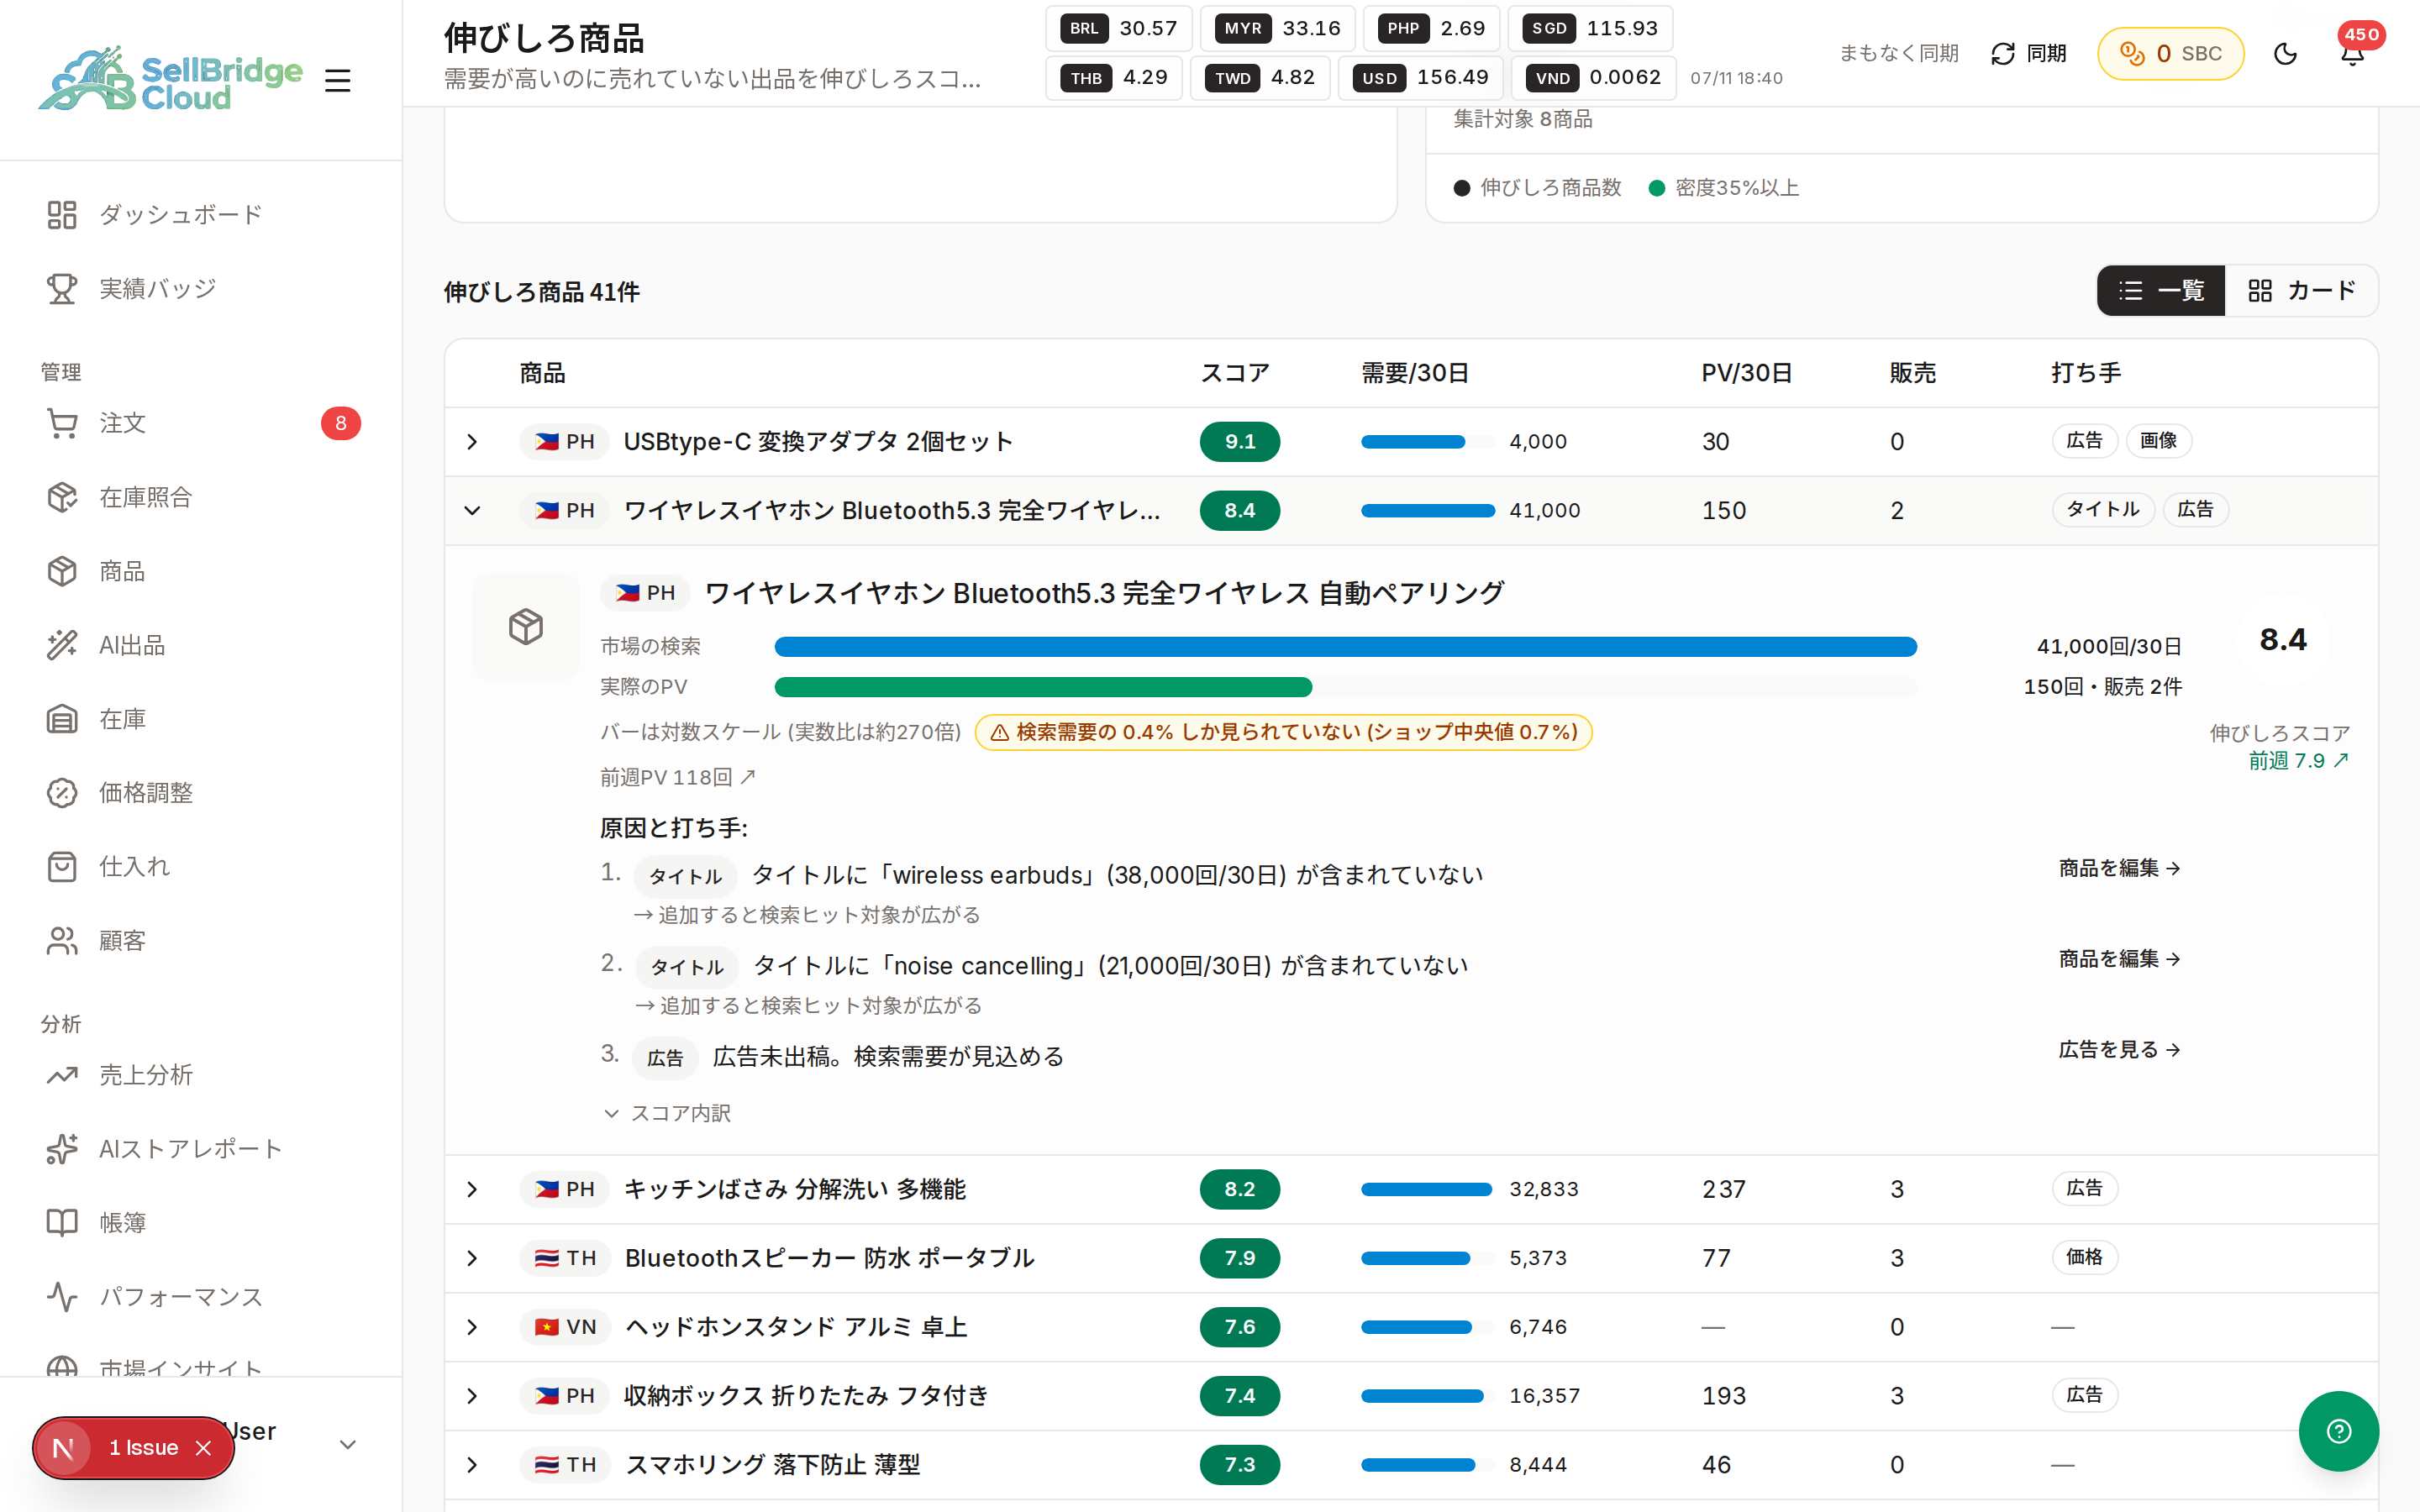This screenshot has height=1512, width=2420.
Task: Open 売上分析 menu item
Action: (201, 1075)
